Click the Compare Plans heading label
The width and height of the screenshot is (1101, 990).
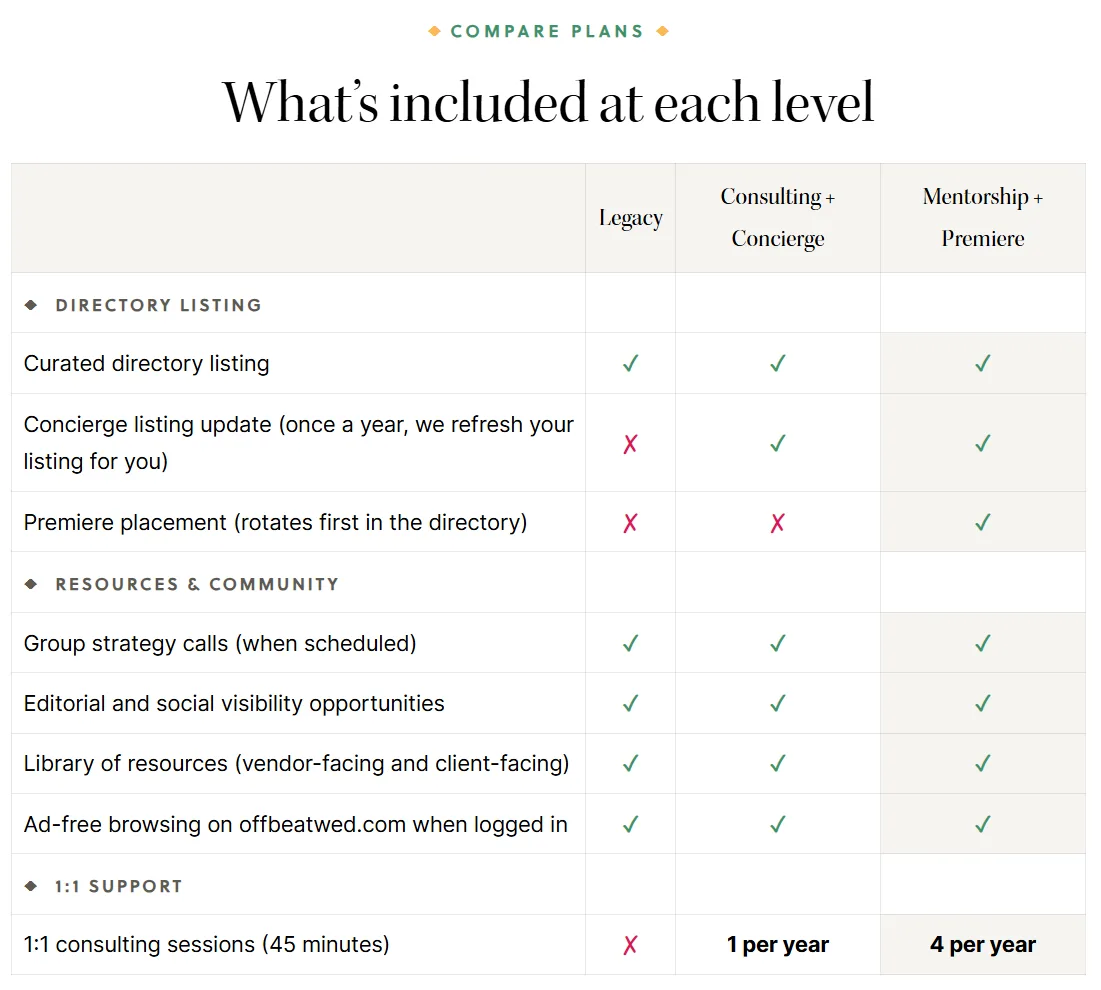pos(548,32)
